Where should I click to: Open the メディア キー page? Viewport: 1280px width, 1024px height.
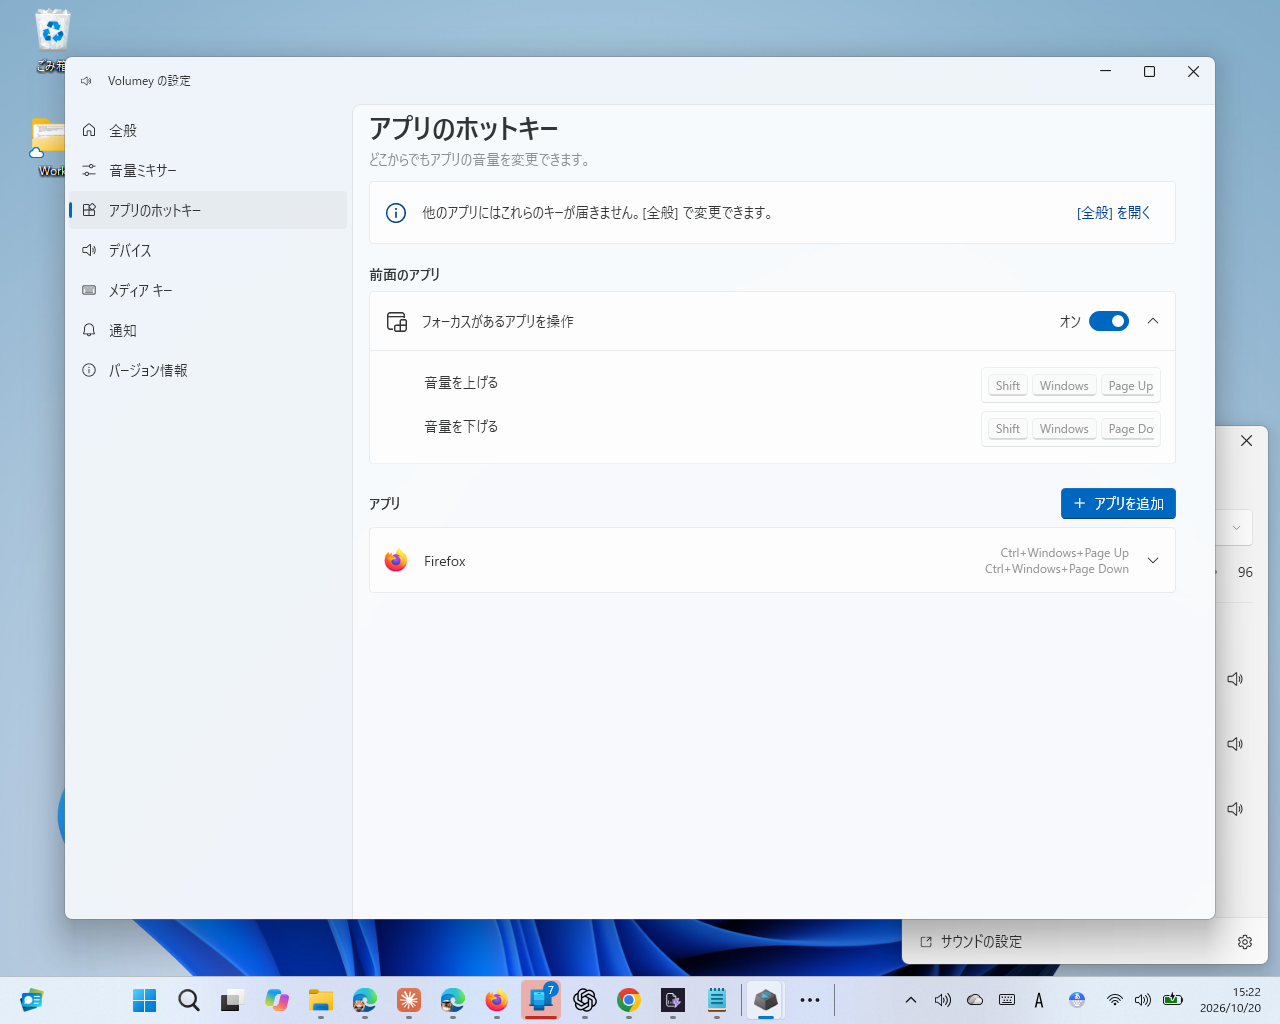[x=208, y=290]
